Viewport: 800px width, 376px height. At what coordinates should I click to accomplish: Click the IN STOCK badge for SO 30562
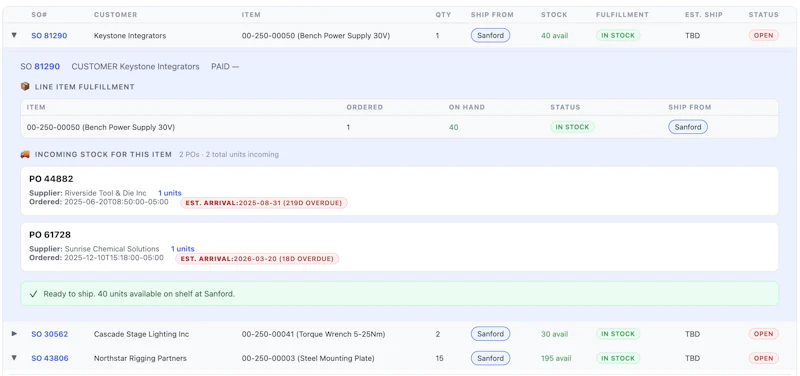618,334
